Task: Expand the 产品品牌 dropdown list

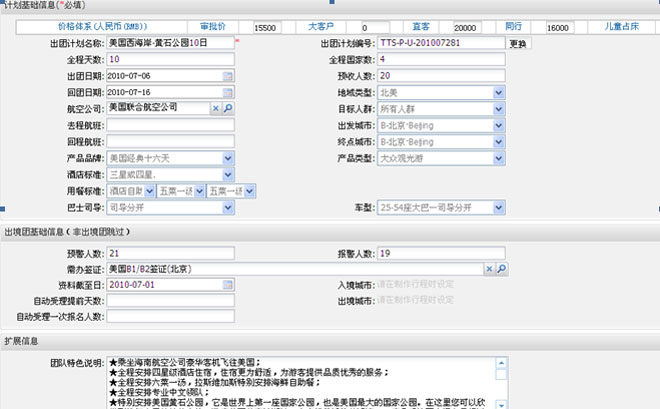Action: click(x=228, y=158)
